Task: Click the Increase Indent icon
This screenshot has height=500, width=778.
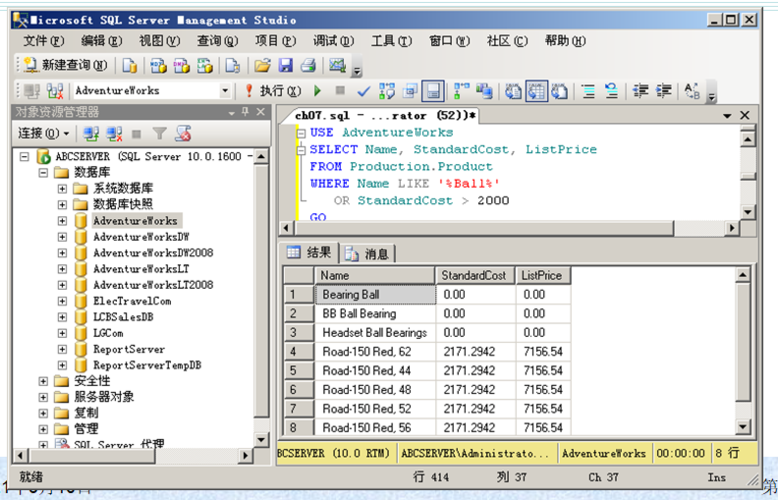Action: pos(664,91)
